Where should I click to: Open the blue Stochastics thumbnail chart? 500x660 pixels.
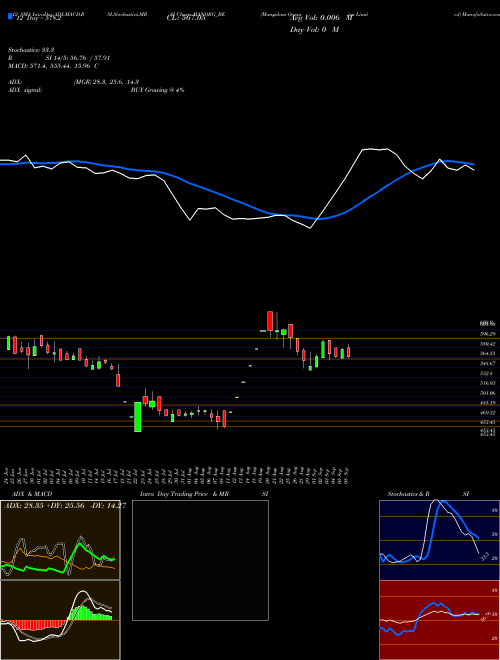(x=439, y=540)
